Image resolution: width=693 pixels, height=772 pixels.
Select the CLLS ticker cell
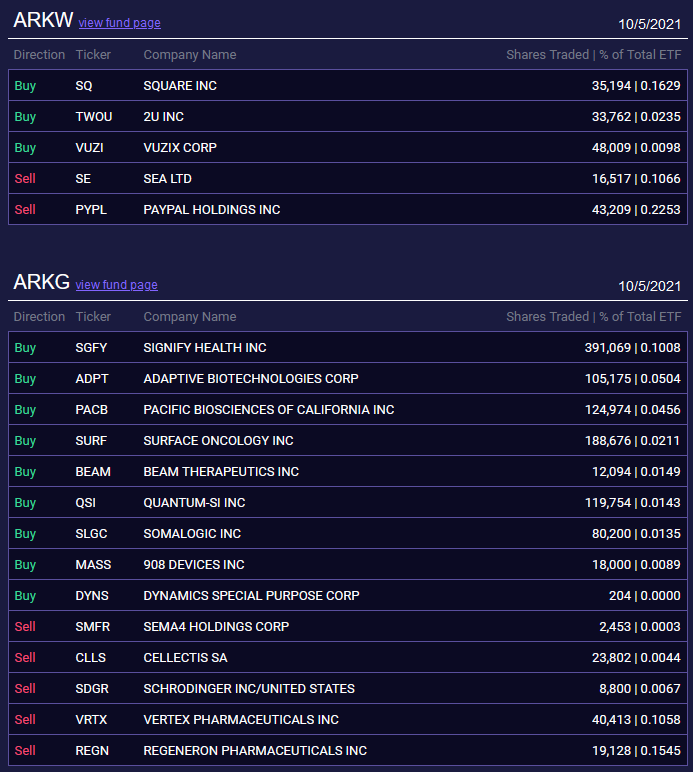(x=91, y=658)
